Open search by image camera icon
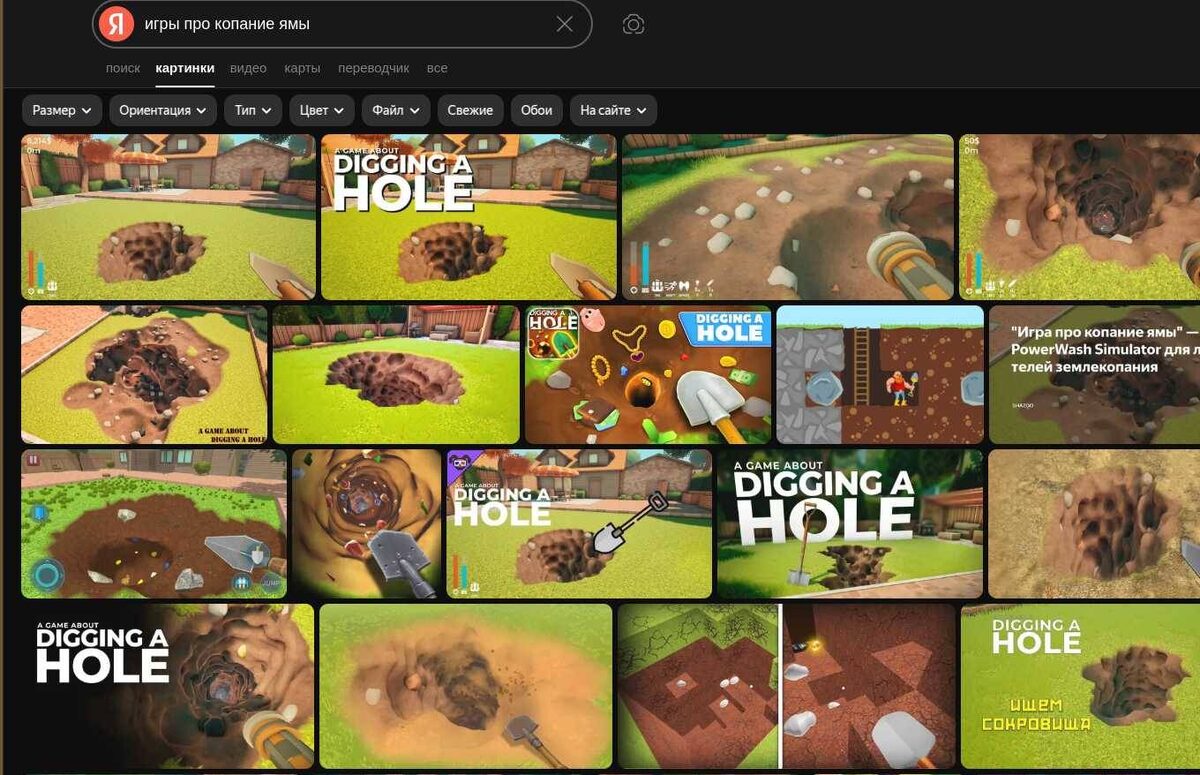Screen dimensions: 1200x775 (x=633, y=24)
